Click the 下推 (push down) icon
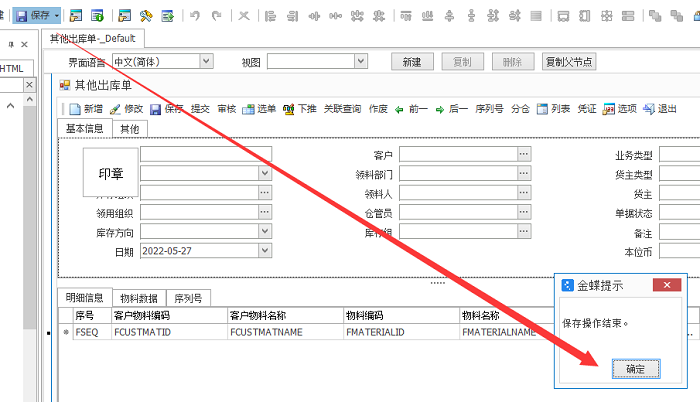Image resolution: width=700 pixels, height=402 pixels. pos(289,109)
